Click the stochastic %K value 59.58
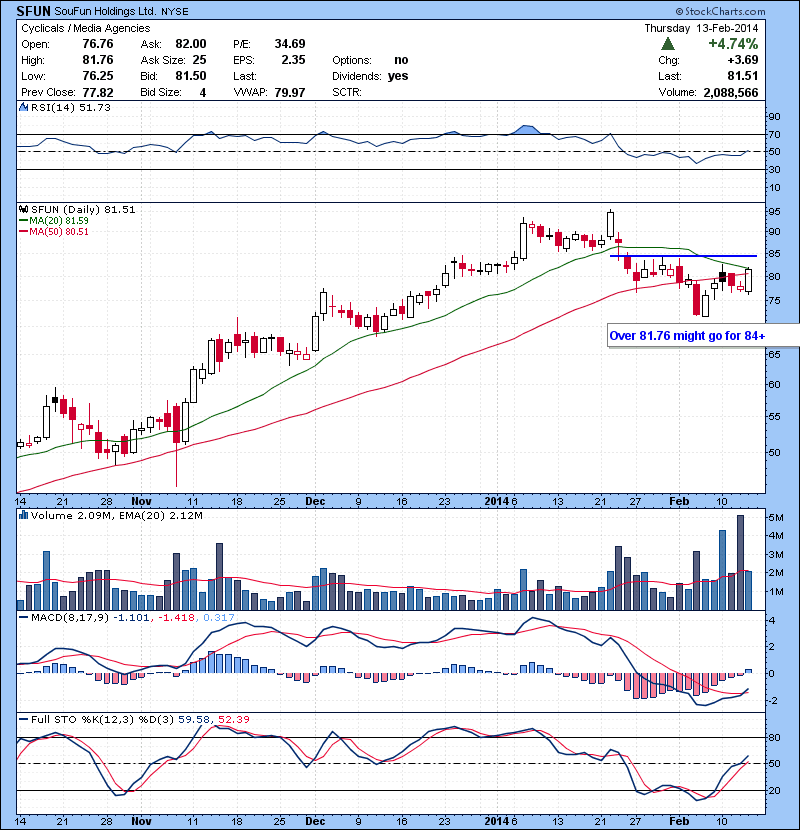800x830 pixels. (194, 719)
